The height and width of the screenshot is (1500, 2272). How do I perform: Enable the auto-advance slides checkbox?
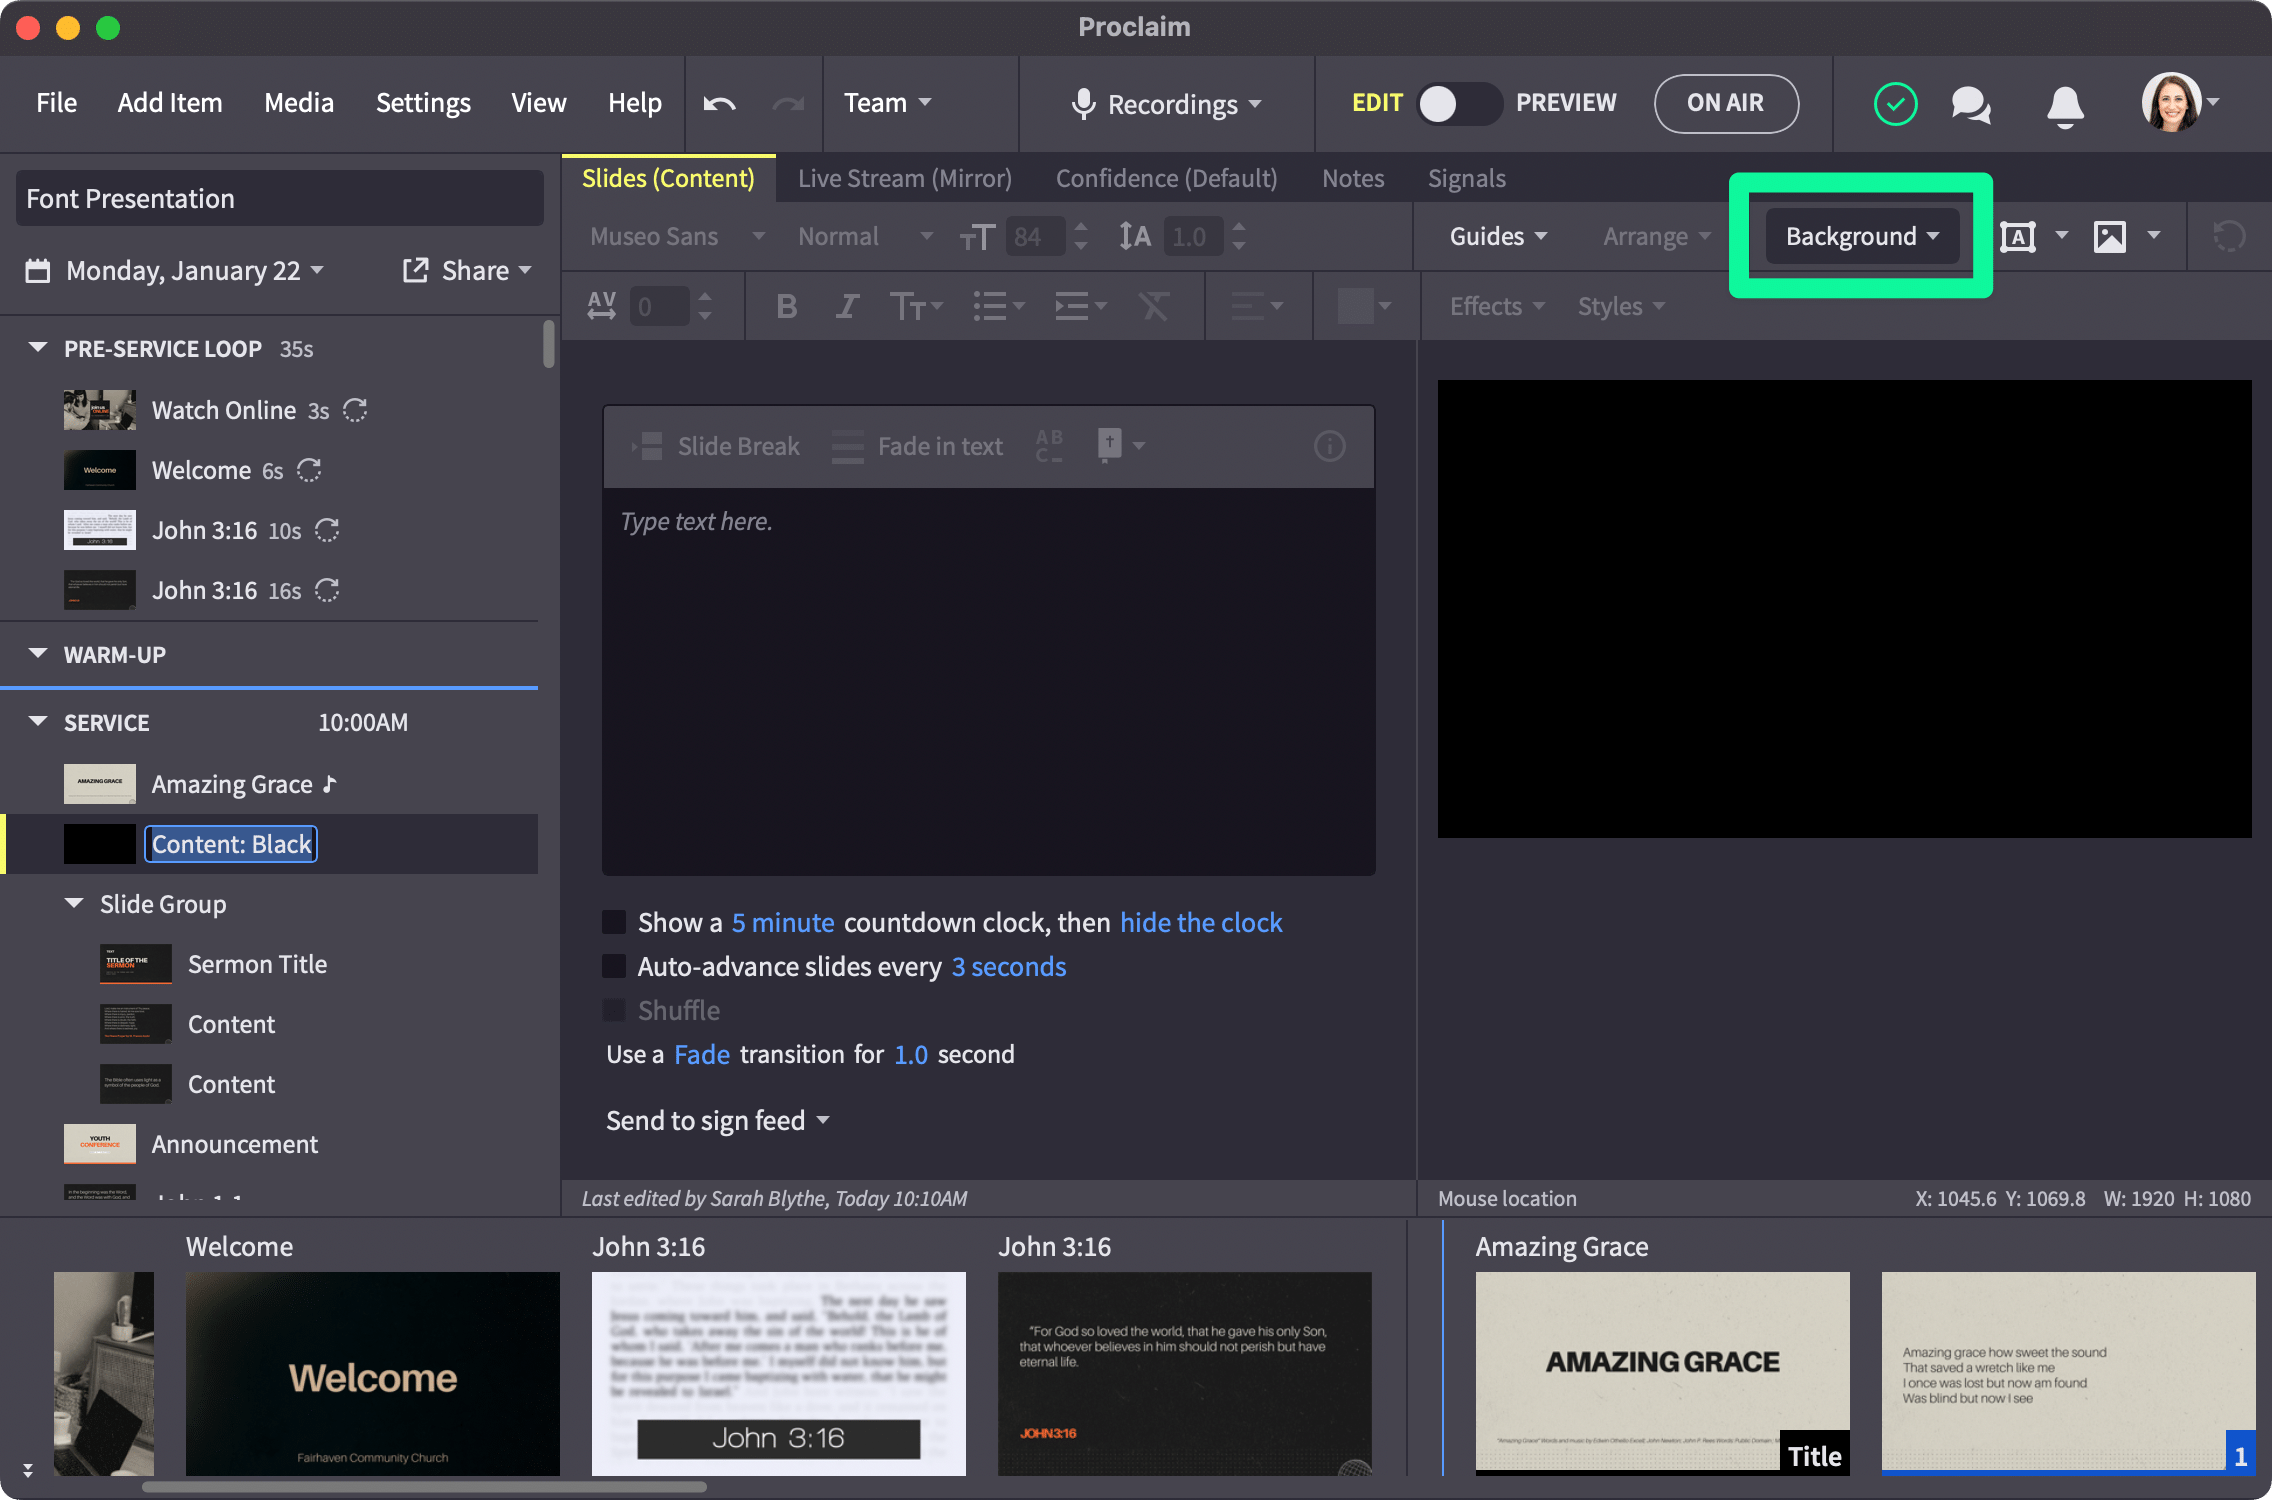click(x=611, y=966)
